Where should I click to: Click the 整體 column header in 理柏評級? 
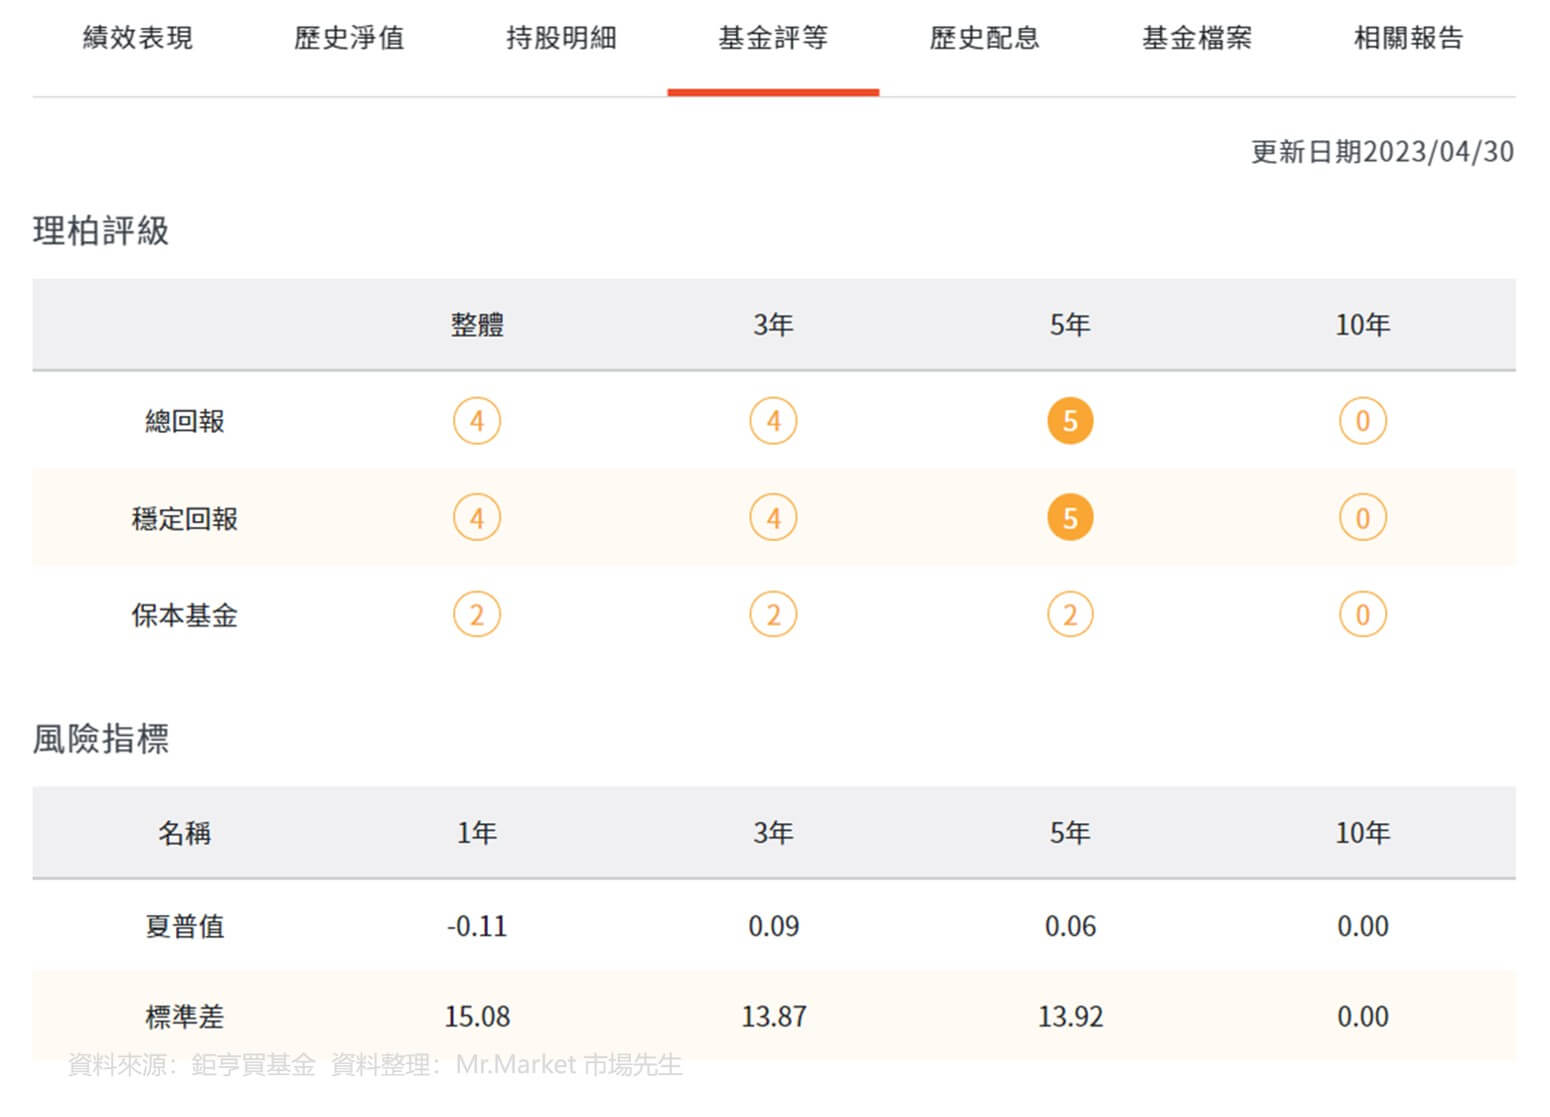477,325
